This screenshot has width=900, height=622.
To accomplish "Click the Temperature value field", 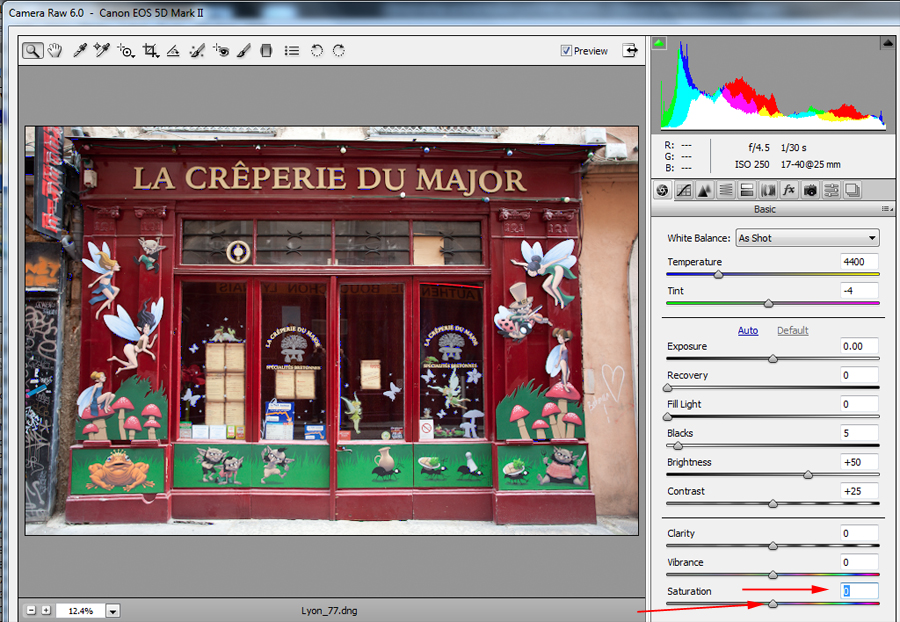I will (x=859, y=262).
